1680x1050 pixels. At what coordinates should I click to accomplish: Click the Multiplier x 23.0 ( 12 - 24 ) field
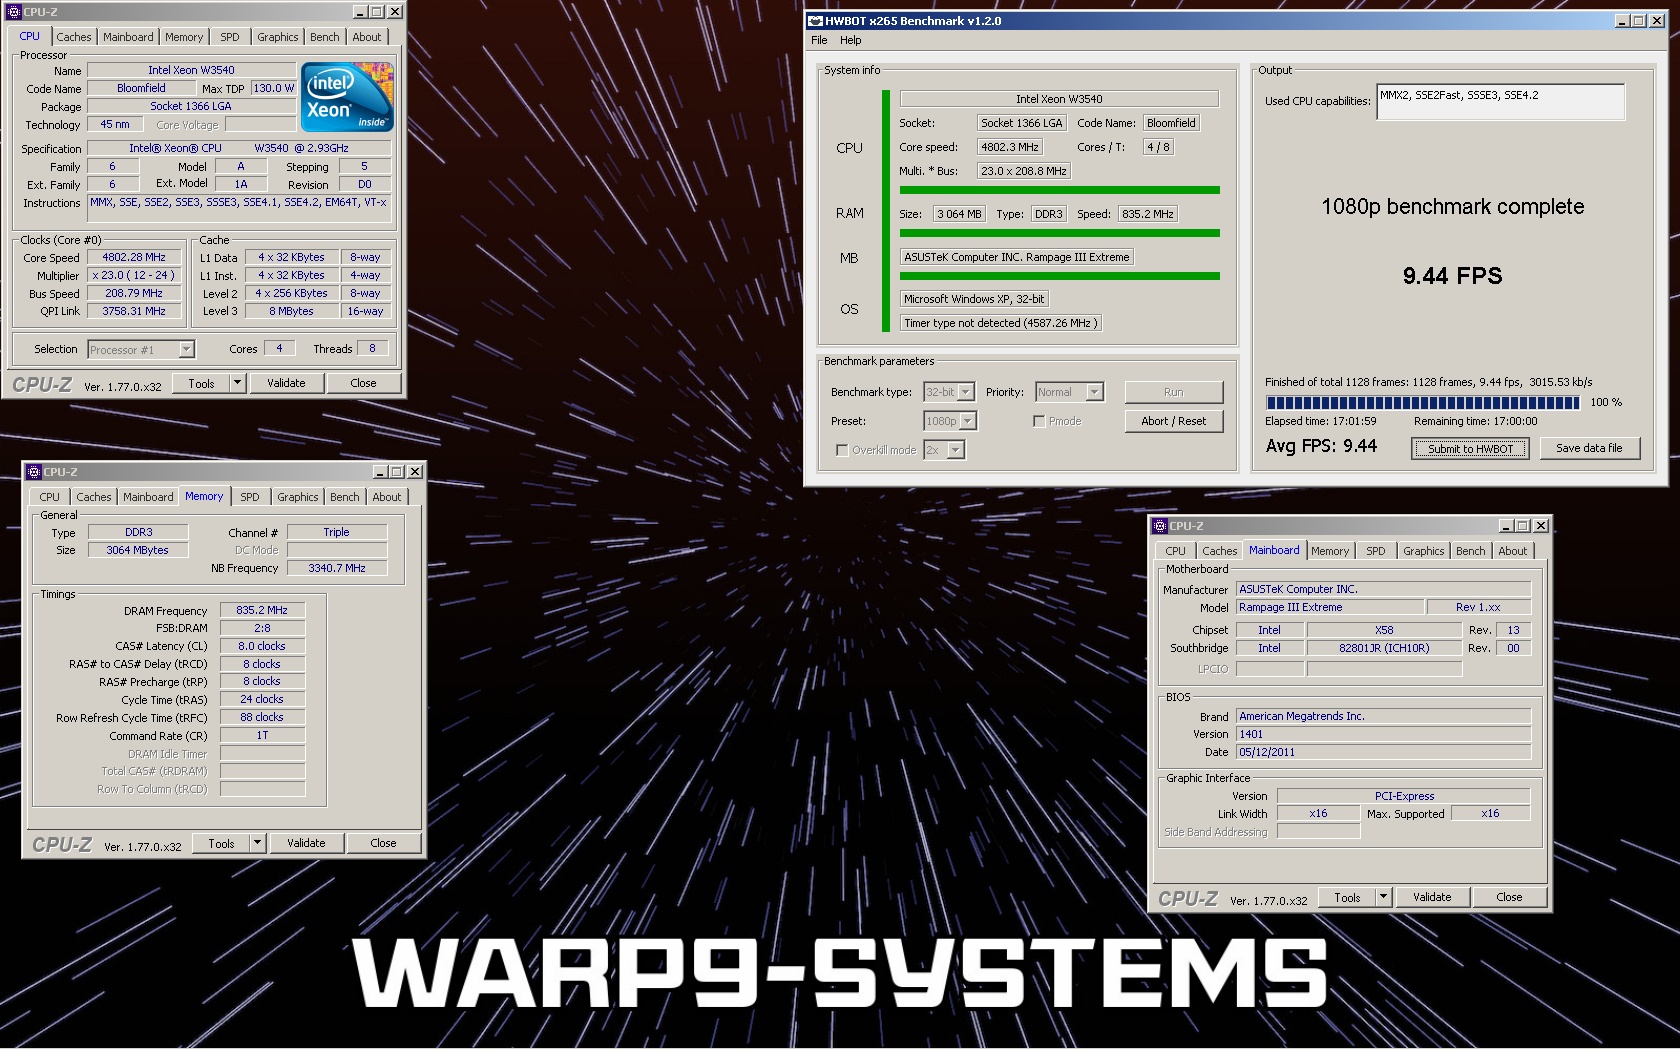[x=134, y=275]
